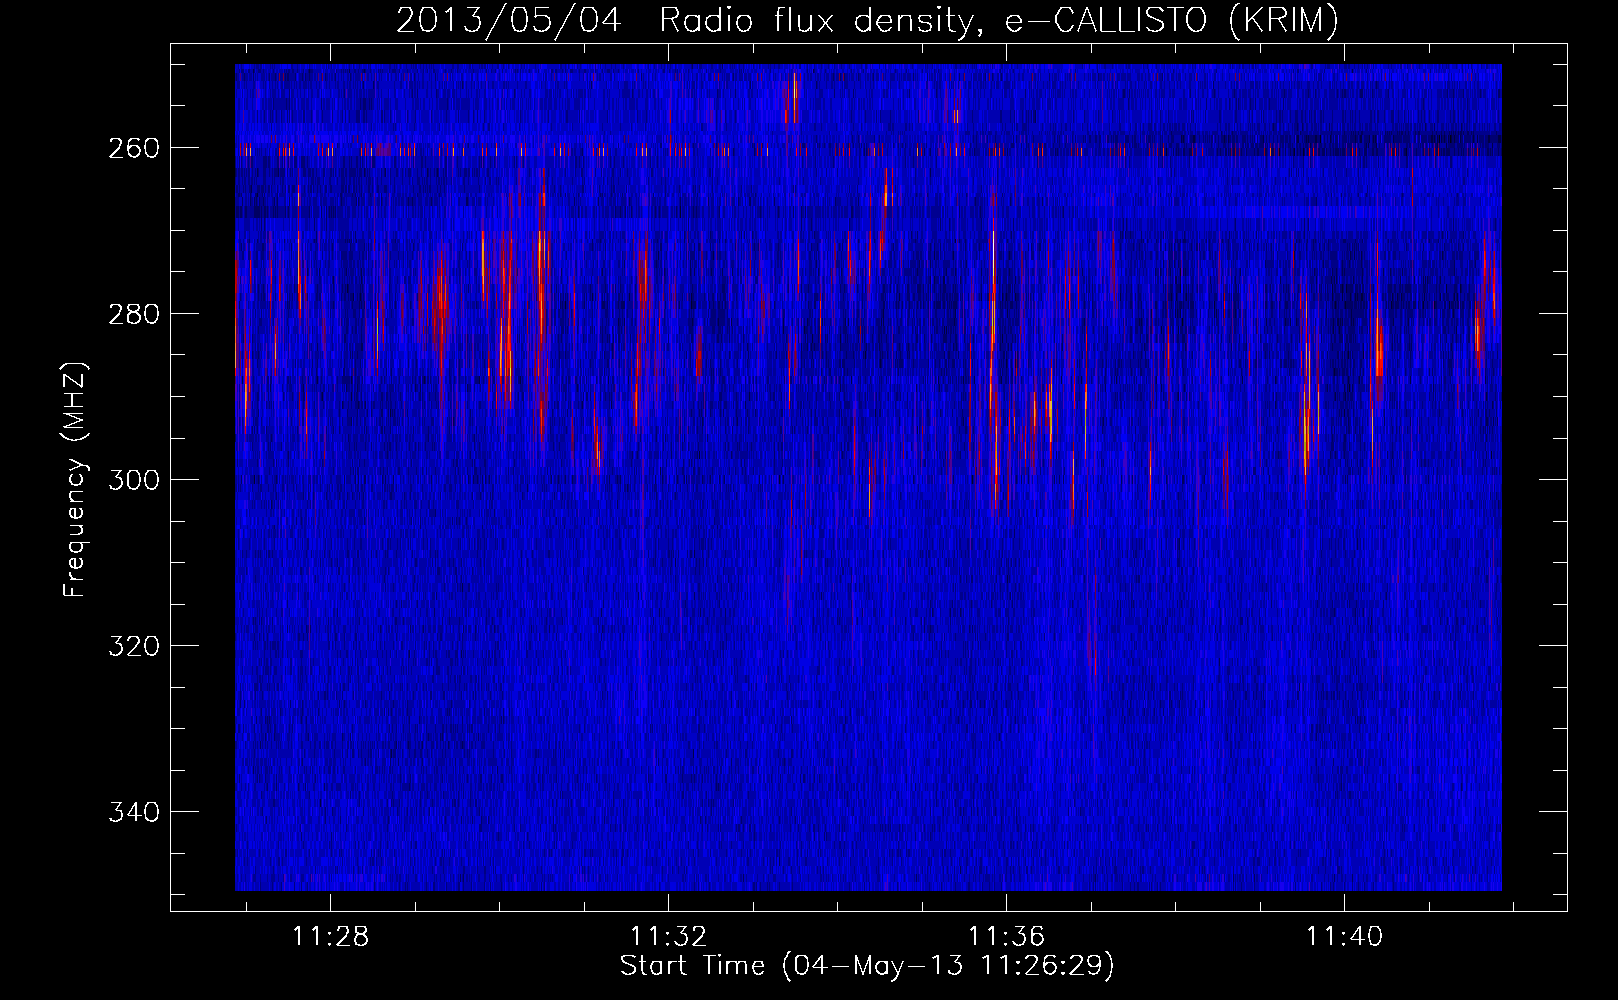This screenshot has width=1618, height=1000.
Task: Click the 340 frequency tick label
Action: coord(133,812)
